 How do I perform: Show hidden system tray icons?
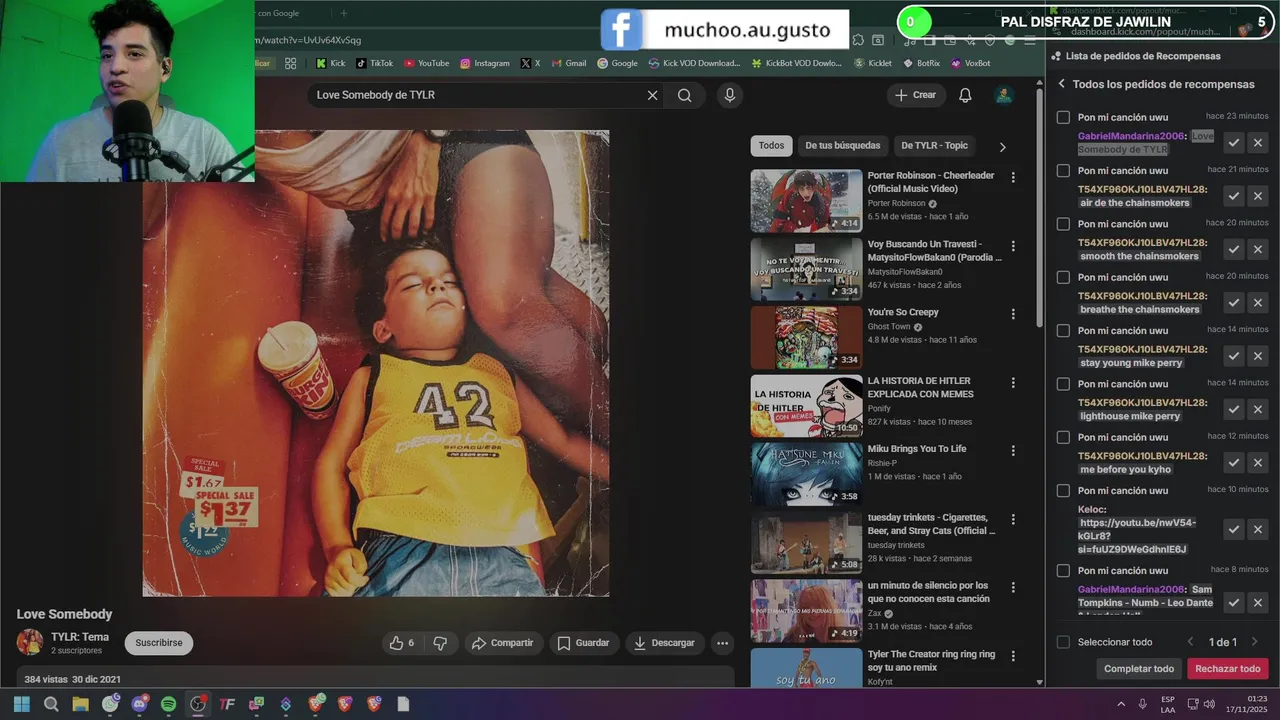tap(1121, 704)
